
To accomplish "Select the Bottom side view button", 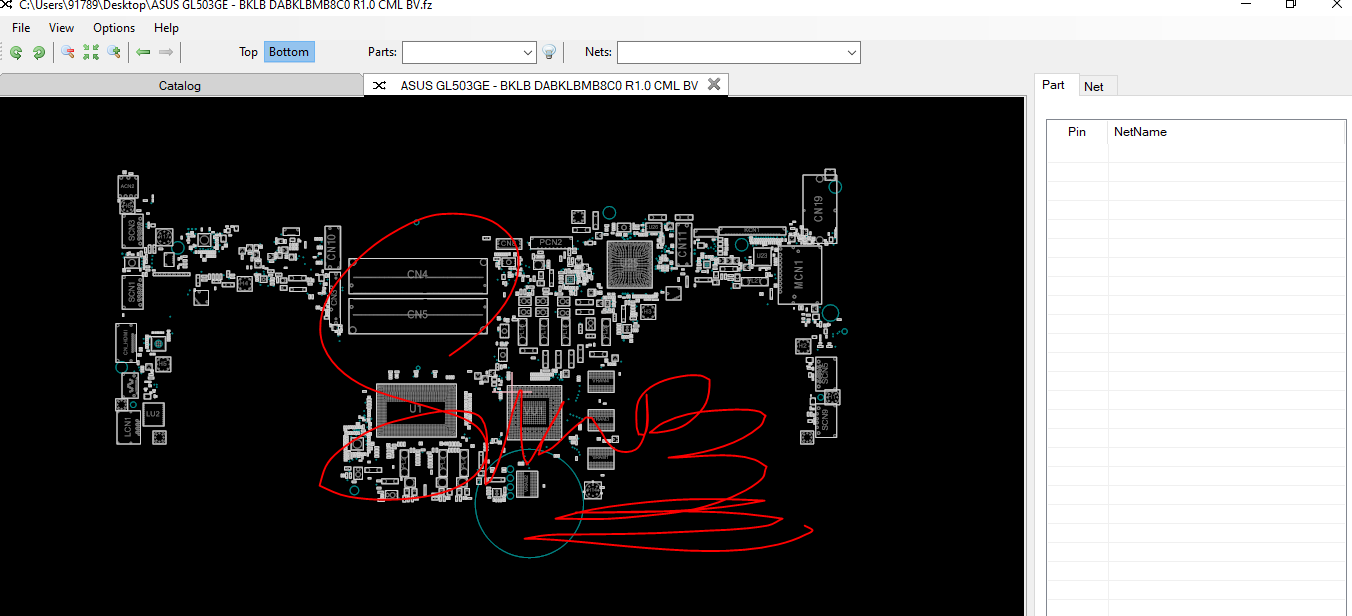I will [289, 52].
